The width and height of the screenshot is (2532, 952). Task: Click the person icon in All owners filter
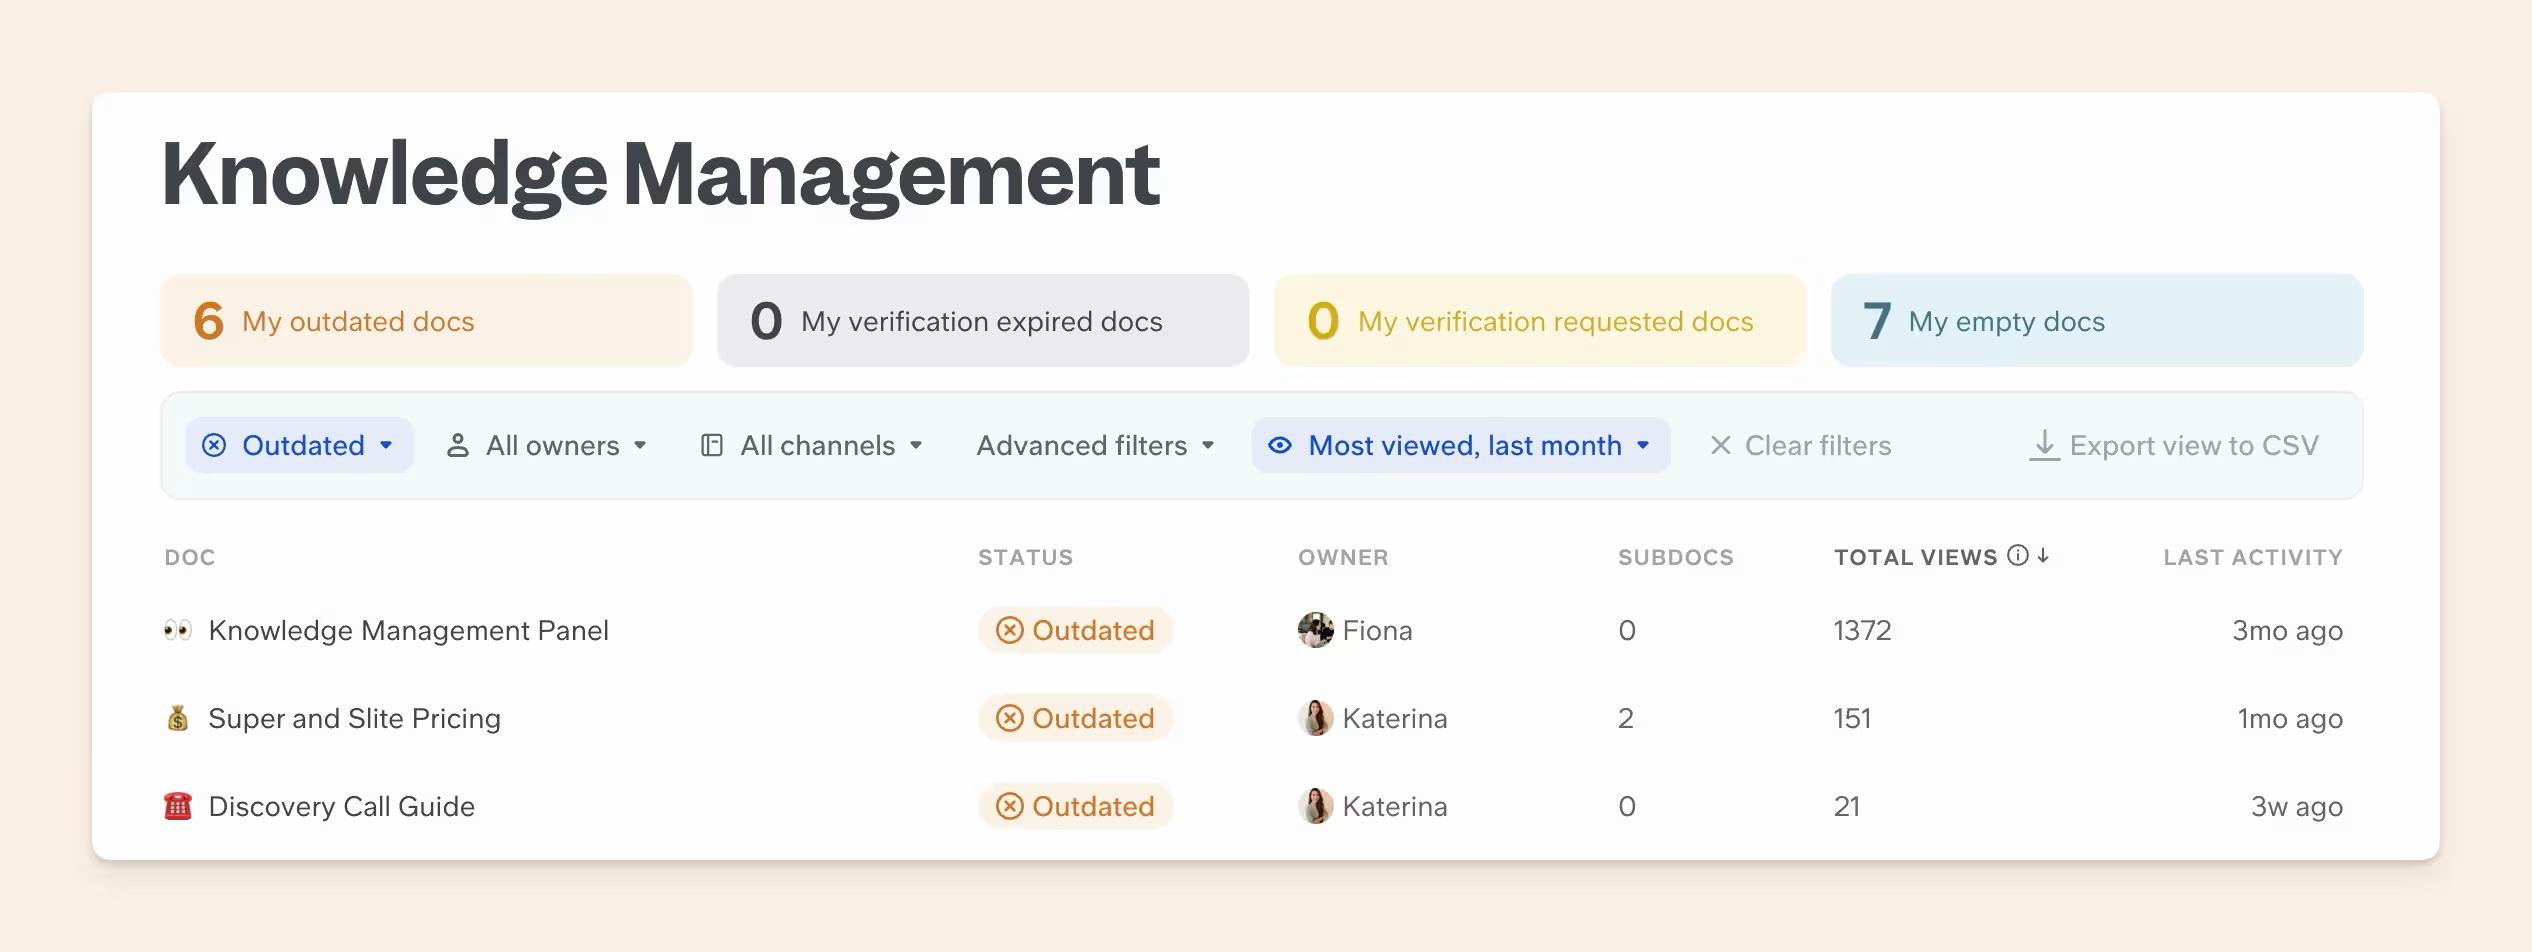coord(457,445)
